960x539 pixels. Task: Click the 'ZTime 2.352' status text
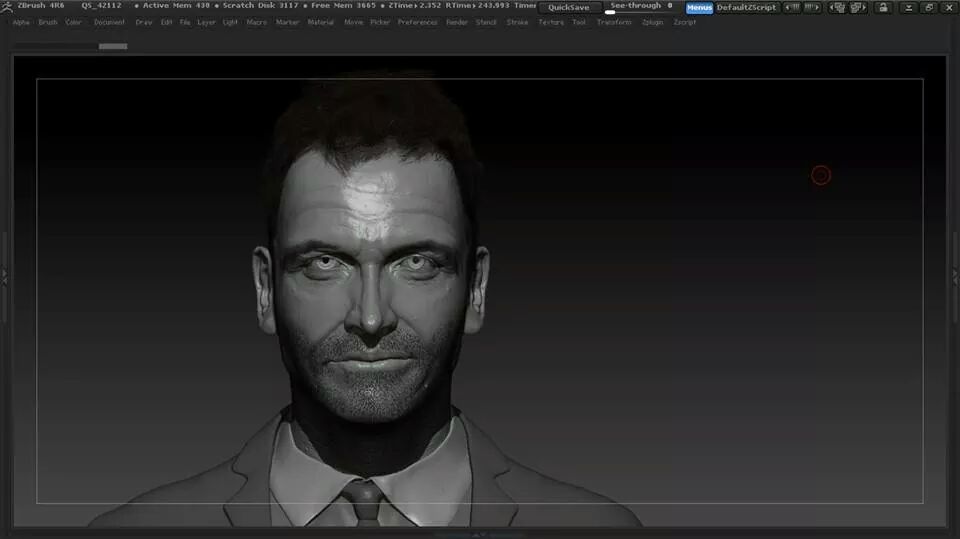point(414,6)
